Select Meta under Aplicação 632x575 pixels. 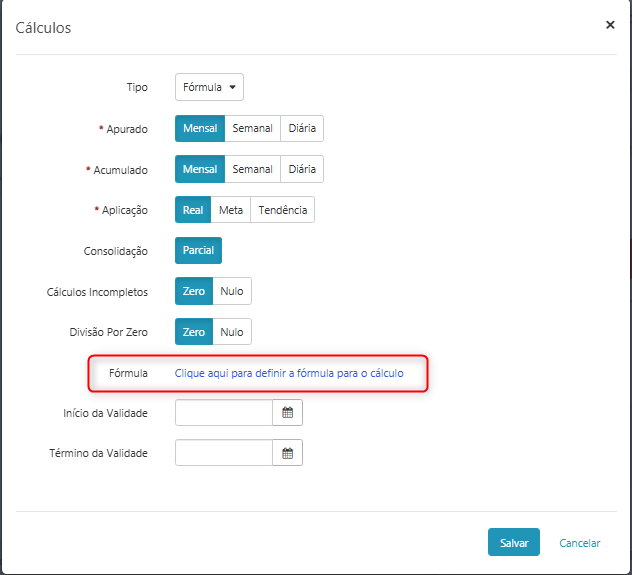(x=230, y=210)
